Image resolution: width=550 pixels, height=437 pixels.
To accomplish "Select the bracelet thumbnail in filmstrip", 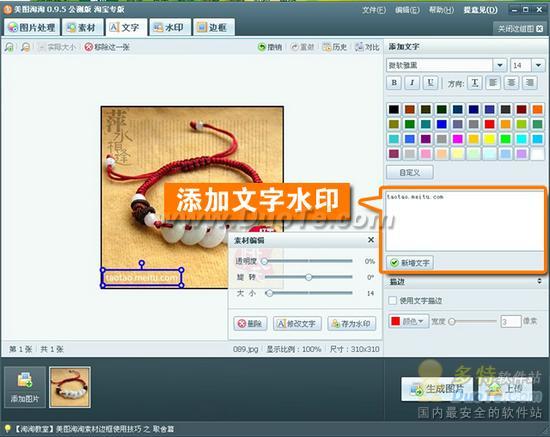I will click(70, 387).
